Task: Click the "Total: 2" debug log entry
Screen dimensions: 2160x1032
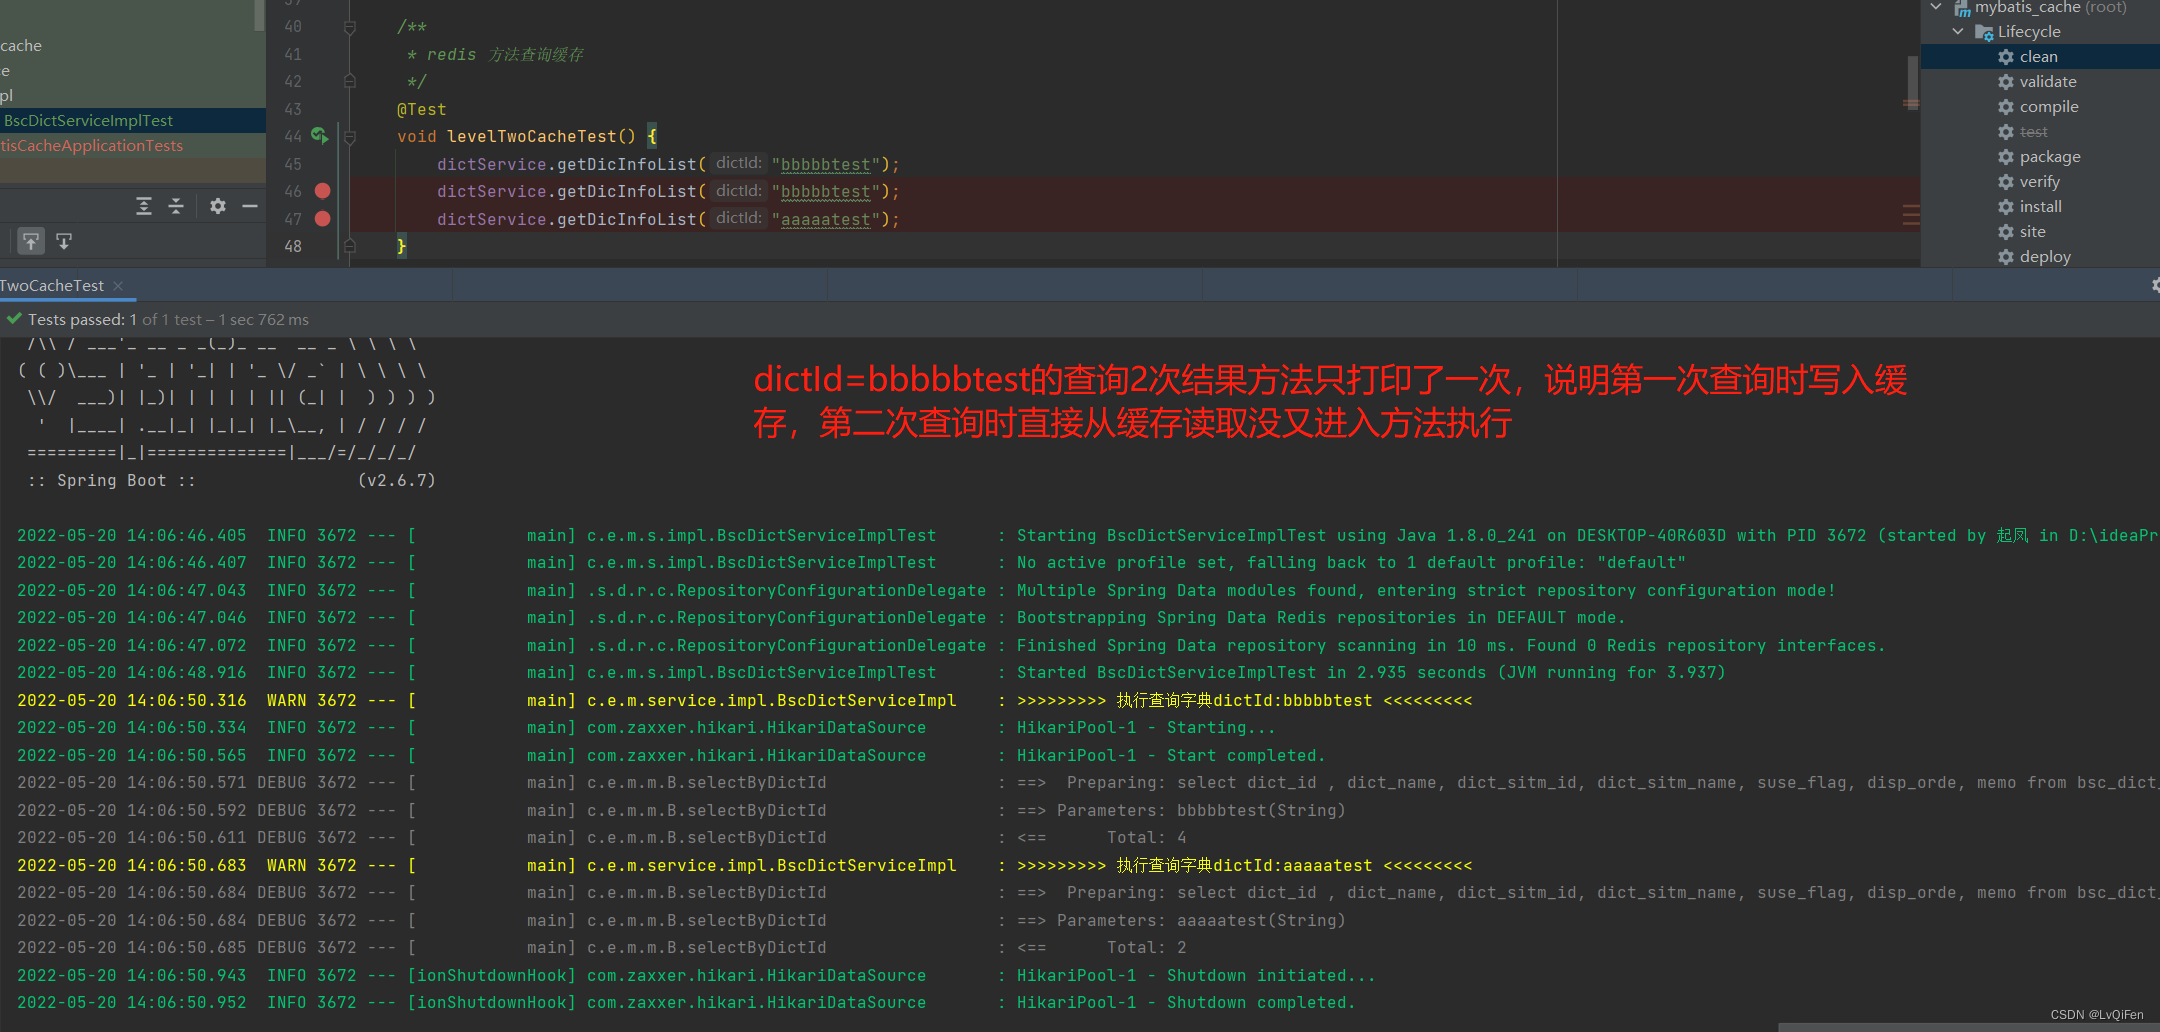Action: (x=1146, y=947)
